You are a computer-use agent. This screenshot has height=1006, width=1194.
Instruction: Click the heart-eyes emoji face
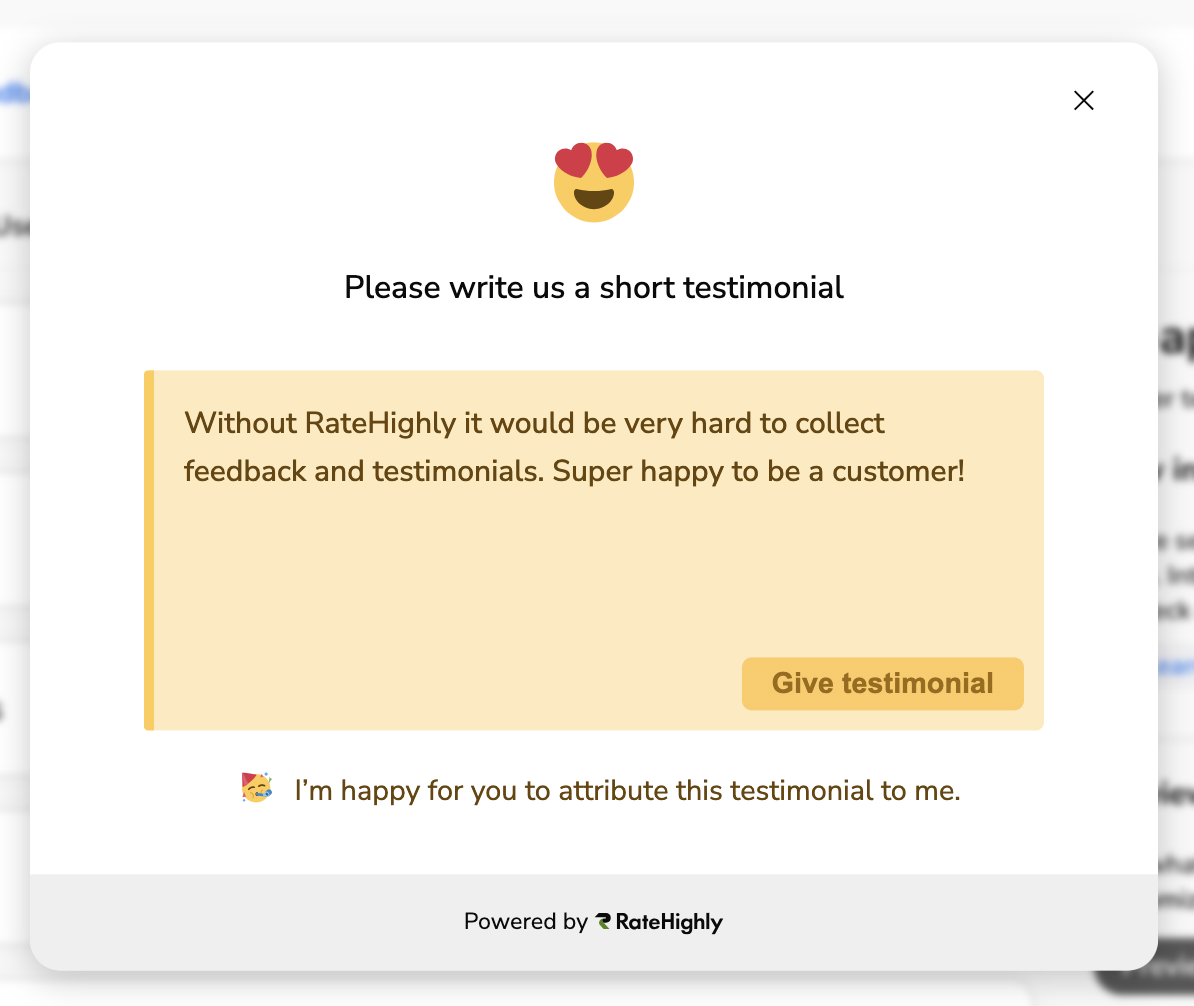click(x=594, y=181)
